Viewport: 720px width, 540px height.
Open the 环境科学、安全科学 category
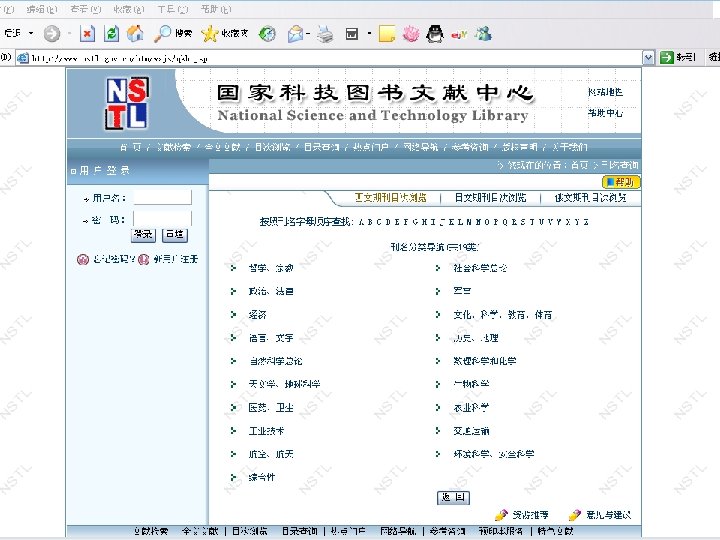494,454
